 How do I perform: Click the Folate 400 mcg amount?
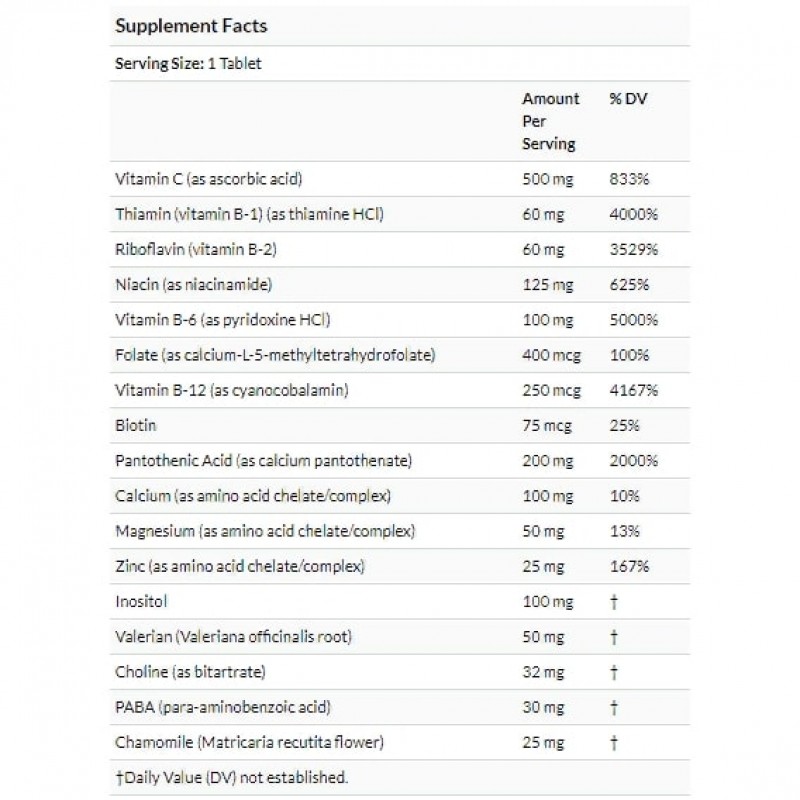pyautogui.click(x=553, y=355)
